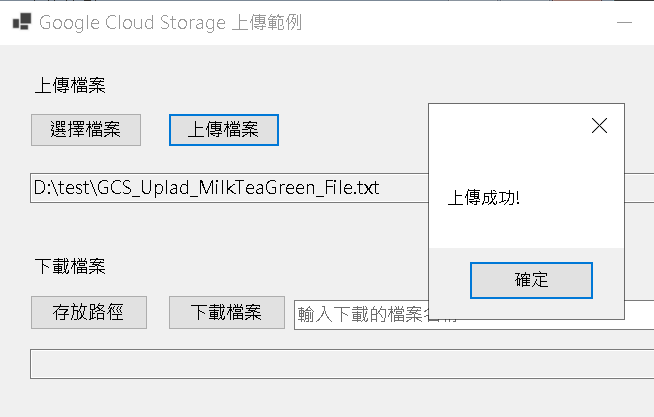The height and width of the screenshot is (417, 654).
Task: Click the 上傳檔案 button
Action: pyautogui.click(x=224, y=130)
